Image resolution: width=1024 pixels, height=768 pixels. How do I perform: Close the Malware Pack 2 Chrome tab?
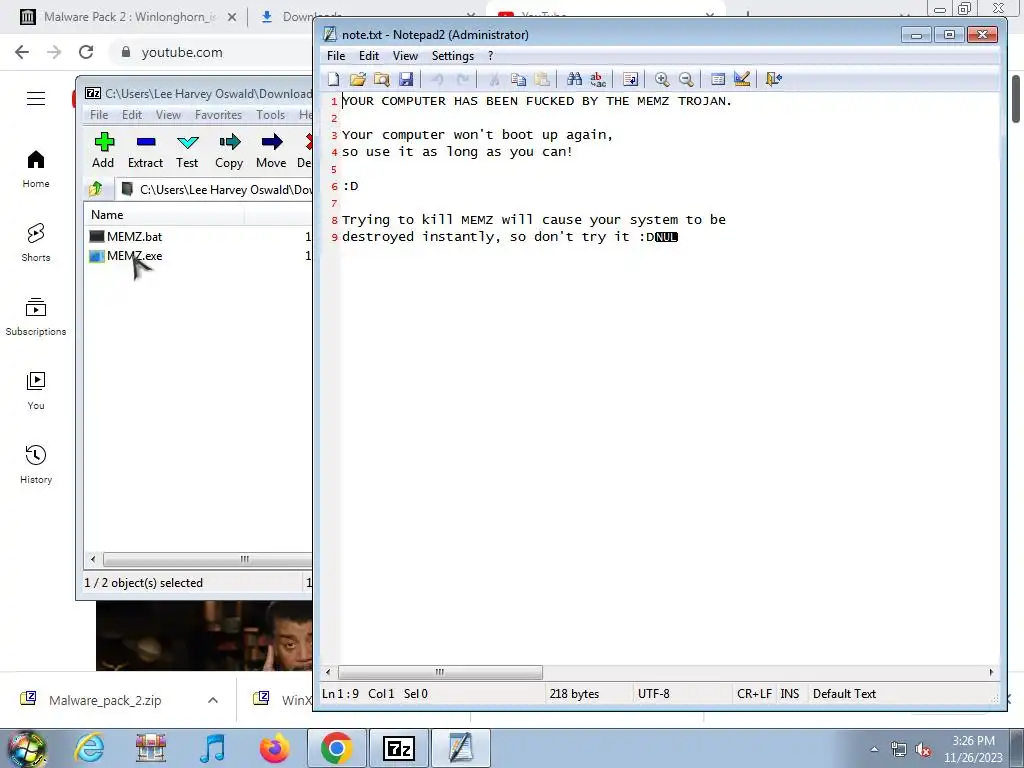232,17
